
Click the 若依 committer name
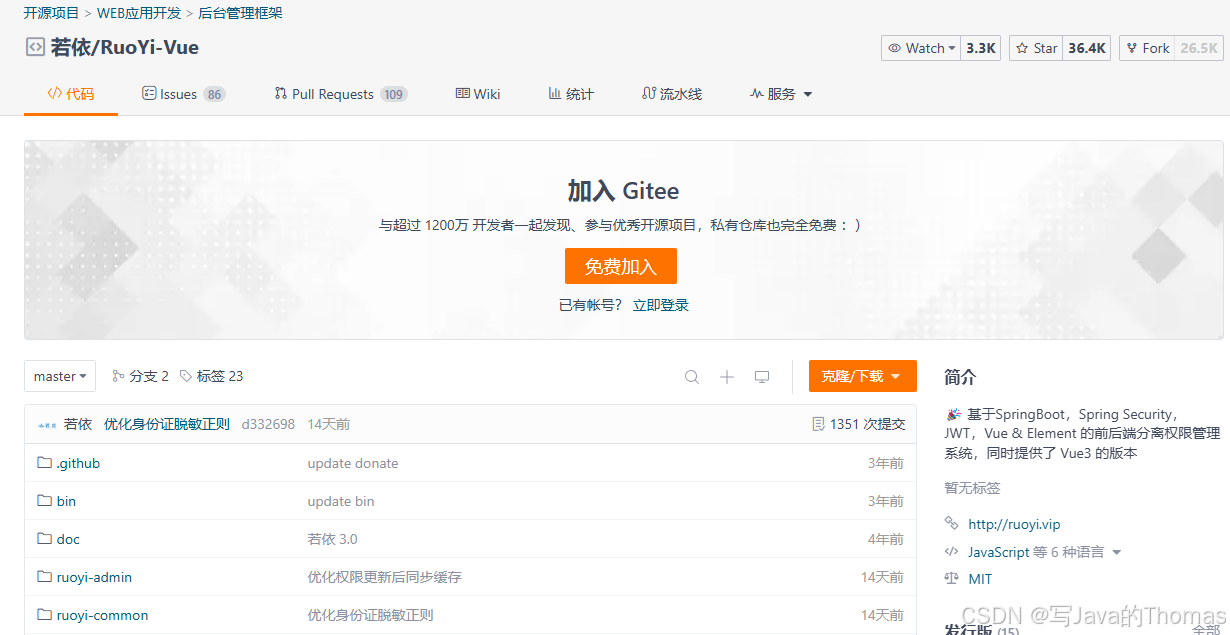click(x=78, y=424)
